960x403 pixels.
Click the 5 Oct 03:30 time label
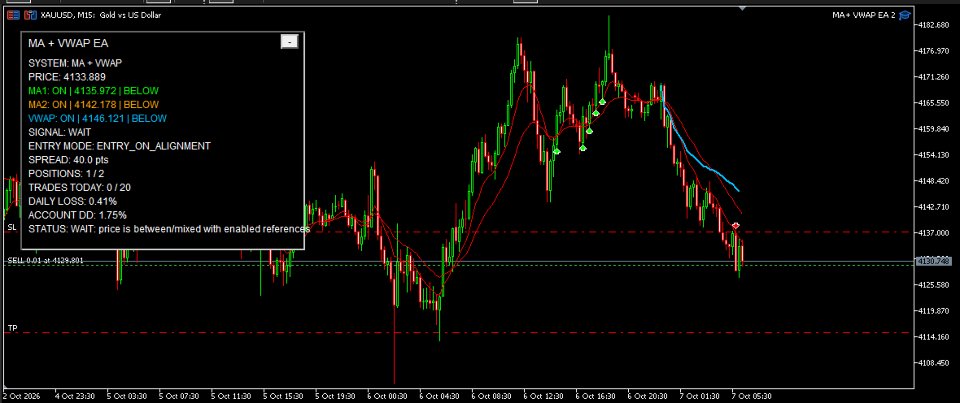(128, 396)
